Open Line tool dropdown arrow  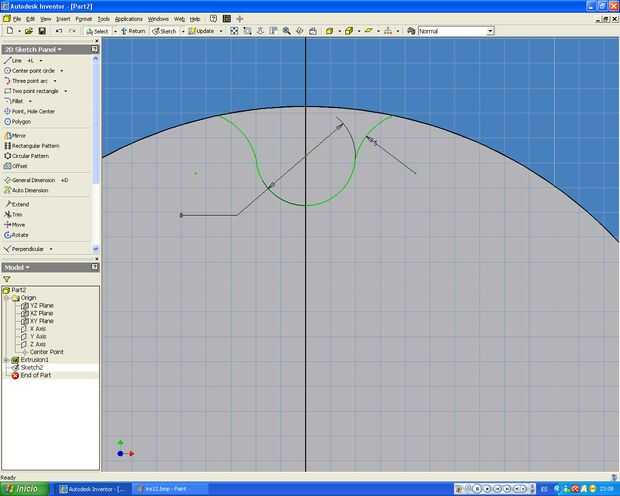(x=41, y=61)
